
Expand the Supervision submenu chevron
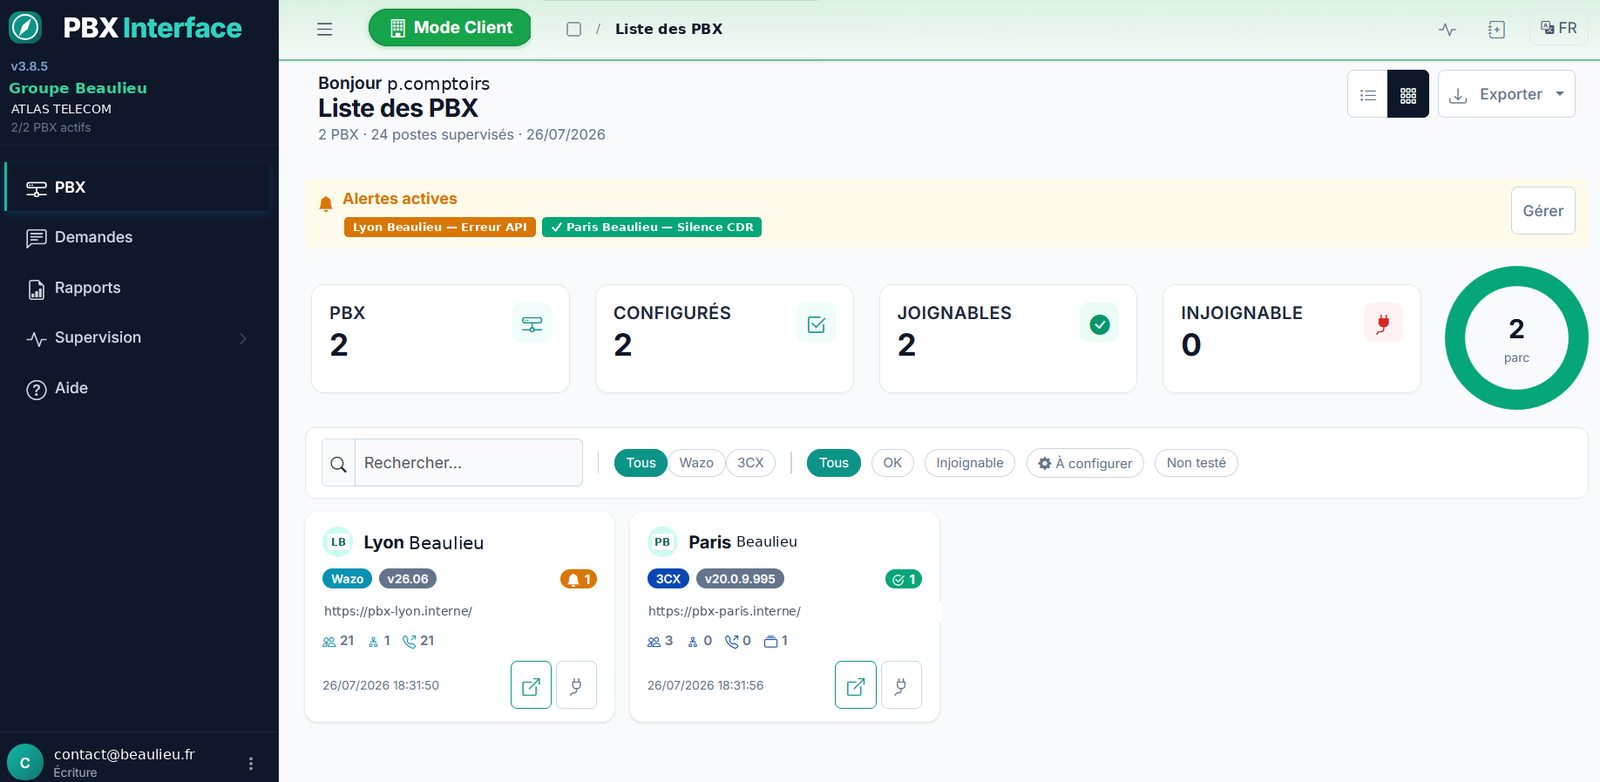point(243,338)
